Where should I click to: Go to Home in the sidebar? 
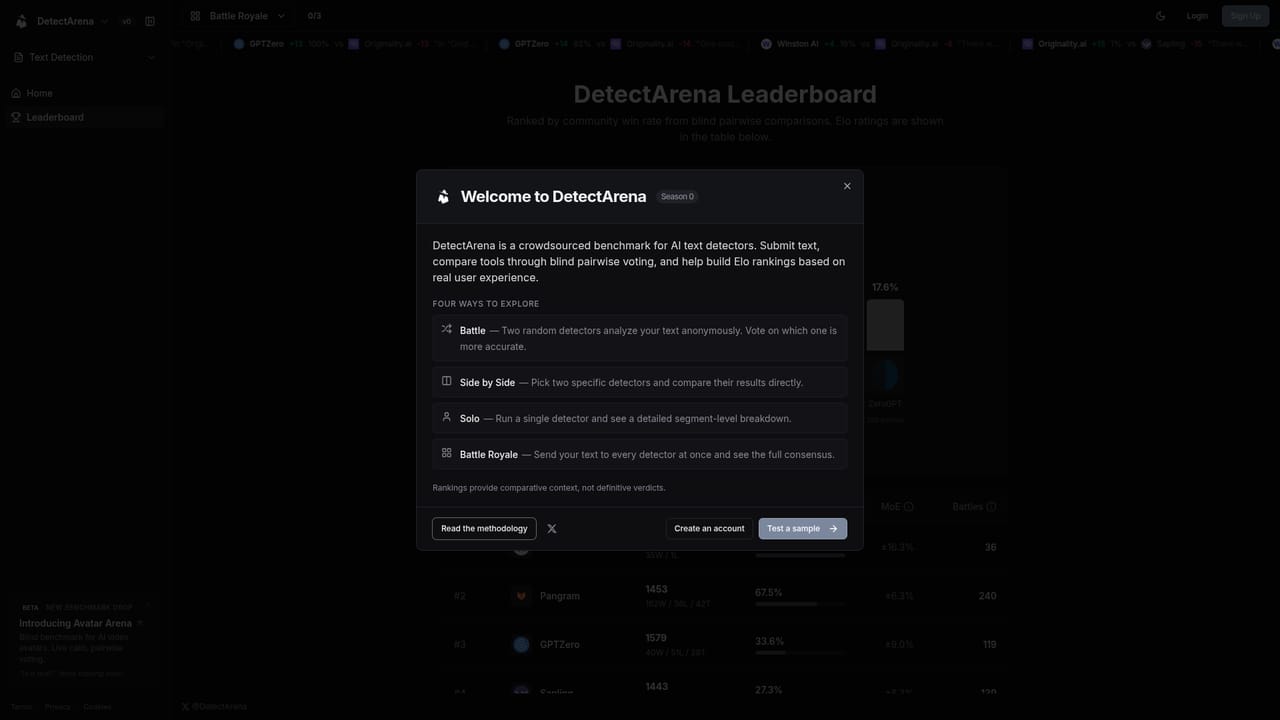tap(86, 93)
